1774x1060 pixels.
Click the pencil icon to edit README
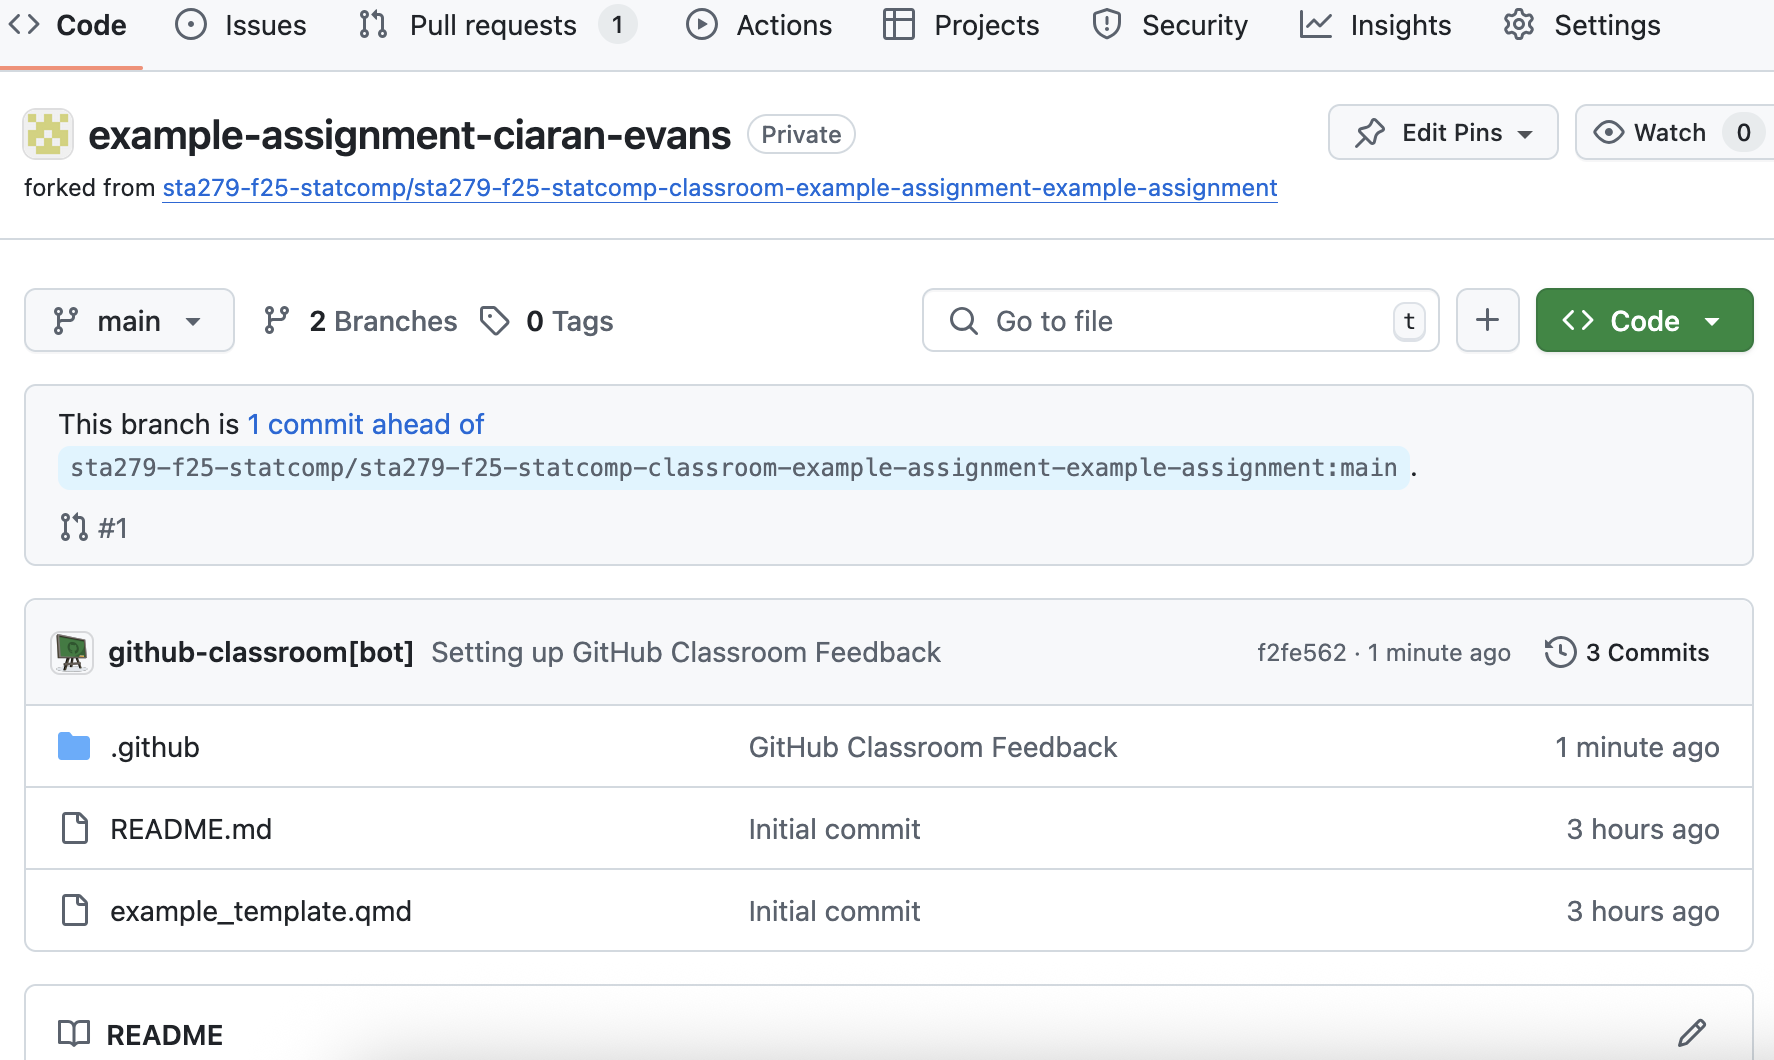point(1691,1033)
